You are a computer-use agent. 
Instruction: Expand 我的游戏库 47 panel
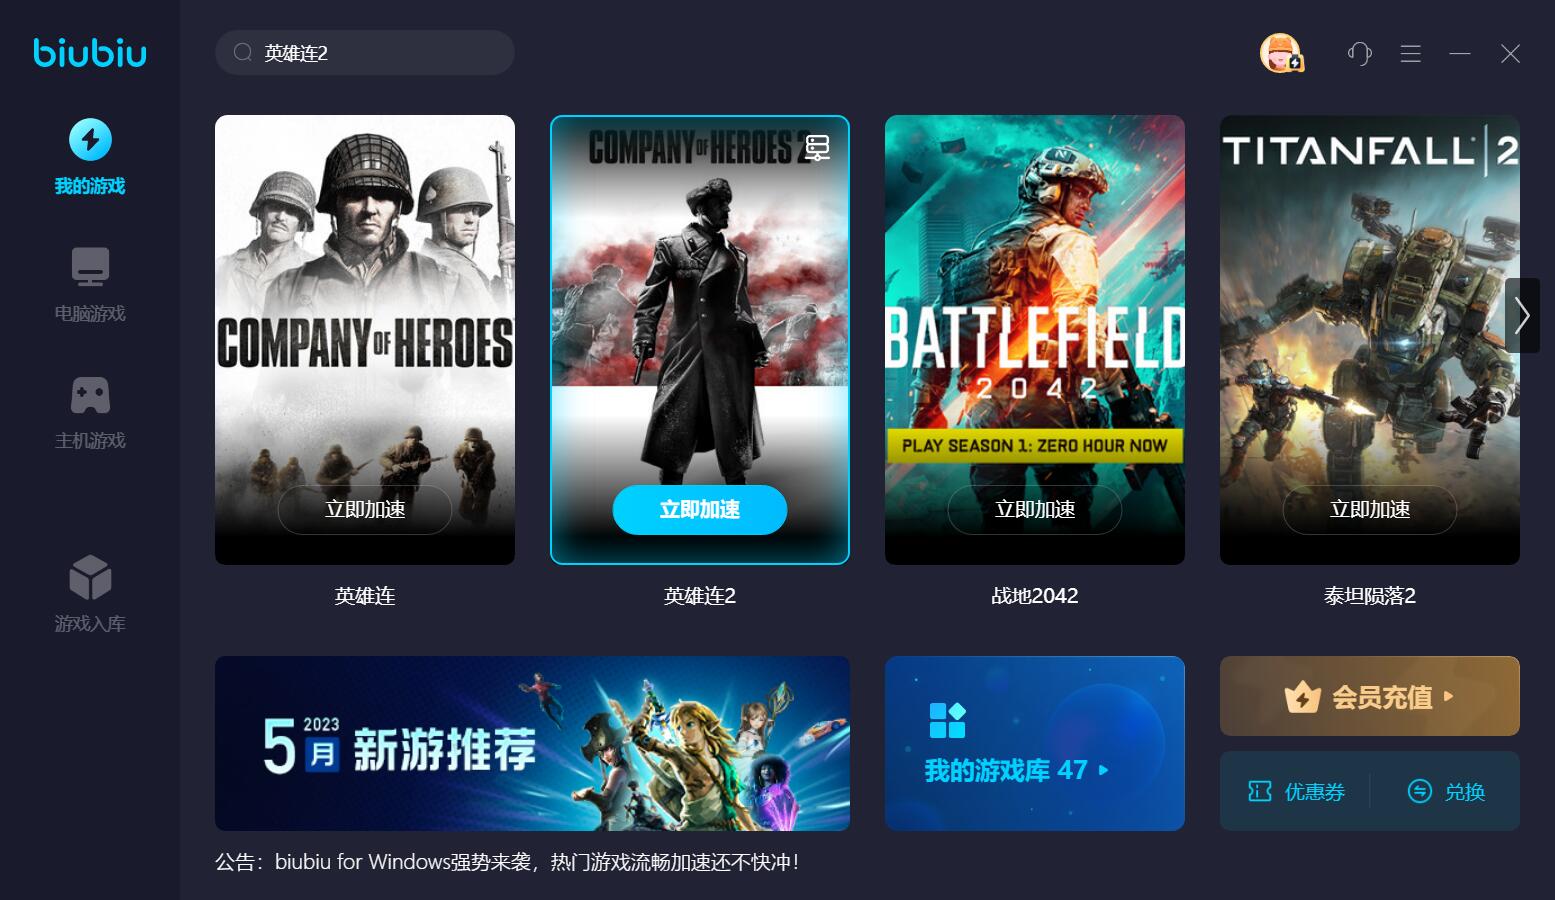click(1035, 743)
